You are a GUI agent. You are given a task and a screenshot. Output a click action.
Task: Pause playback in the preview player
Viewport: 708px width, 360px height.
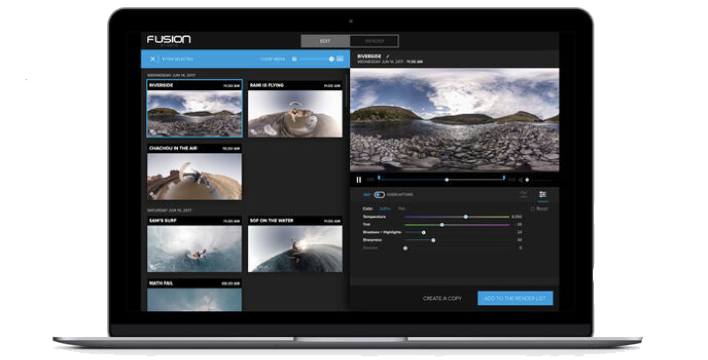click(x=359, y=180)
